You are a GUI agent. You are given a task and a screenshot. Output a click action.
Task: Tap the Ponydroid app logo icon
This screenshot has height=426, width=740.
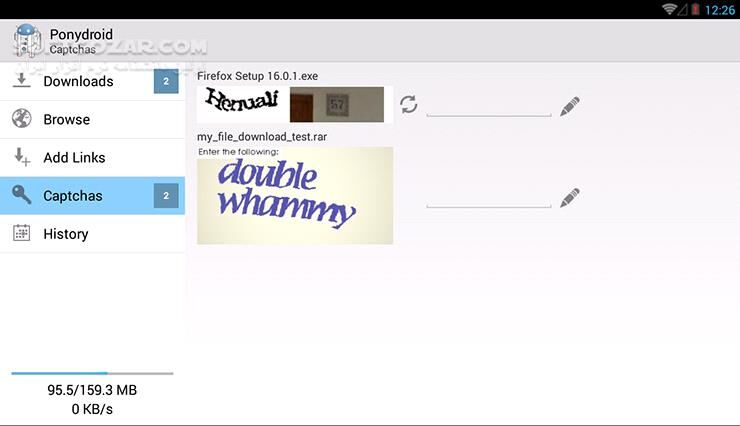click(x=25, y=41)
